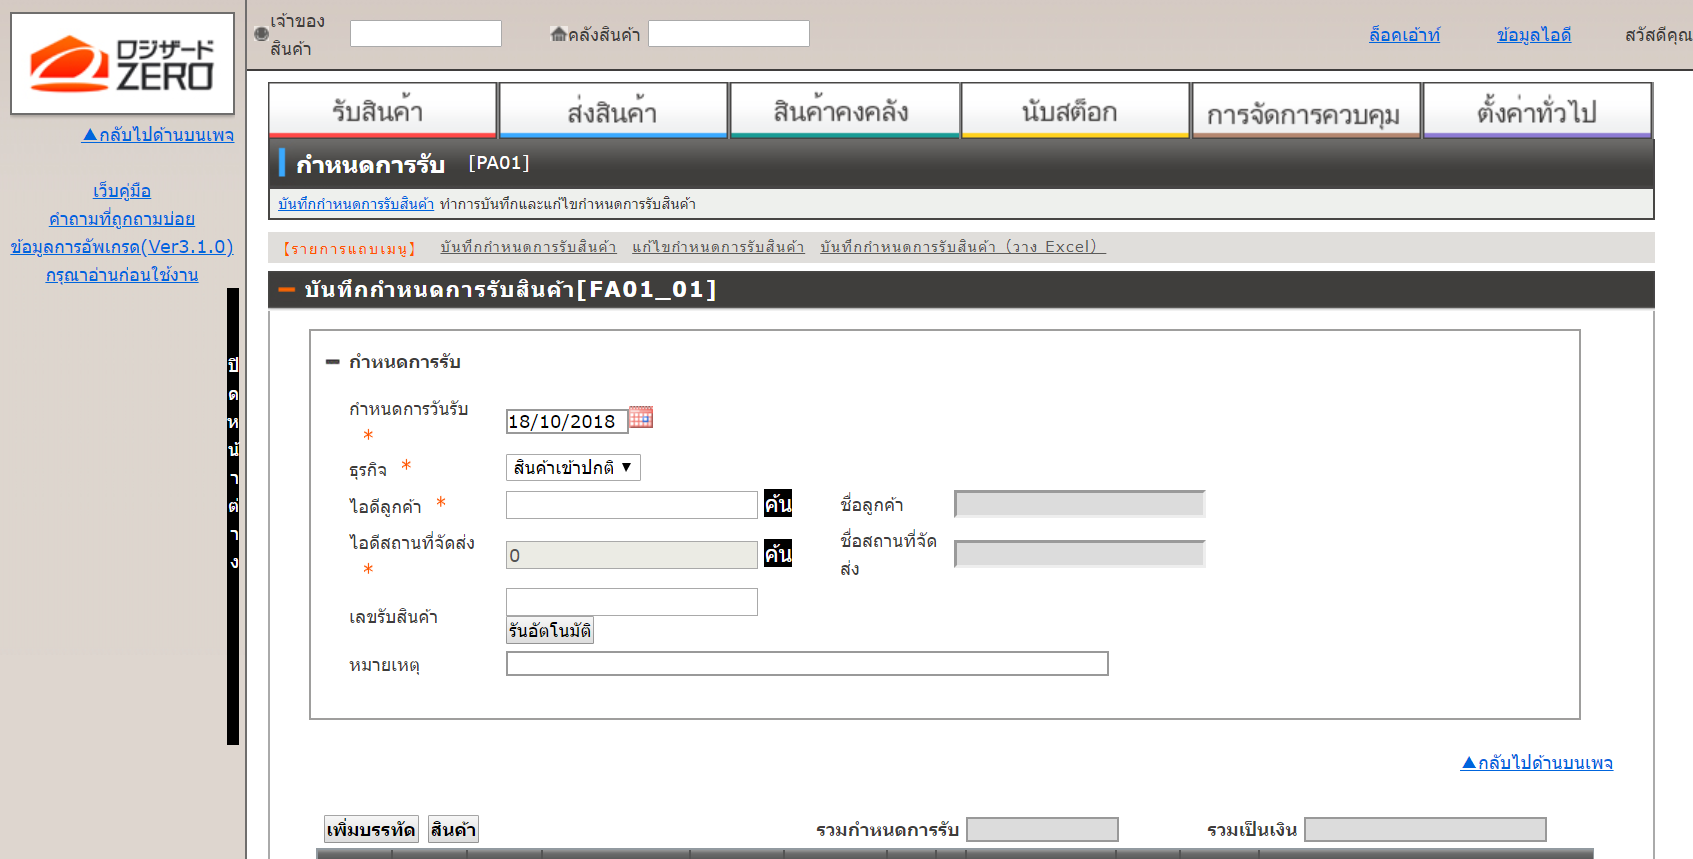Viewport: 1693px width, 859px height.
Task: Open the ธุรกิจ dropdown showing สินค้าเข้าปกติ
Action: [573, 468]
